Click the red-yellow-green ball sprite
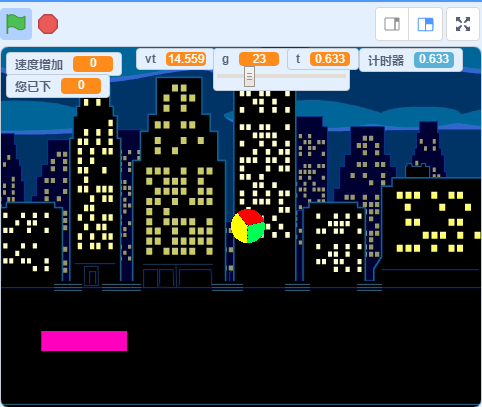This screenshot has height=407, width=482. (x=248, y=226)
